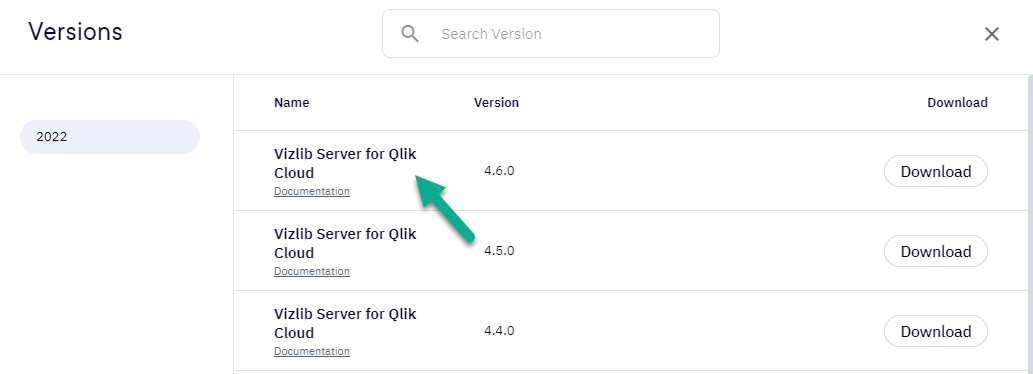Viewport: 1033px width, 374px height.
Task: Download Vizlib Server version 4.5.0
Action: (x=935, y=252)
